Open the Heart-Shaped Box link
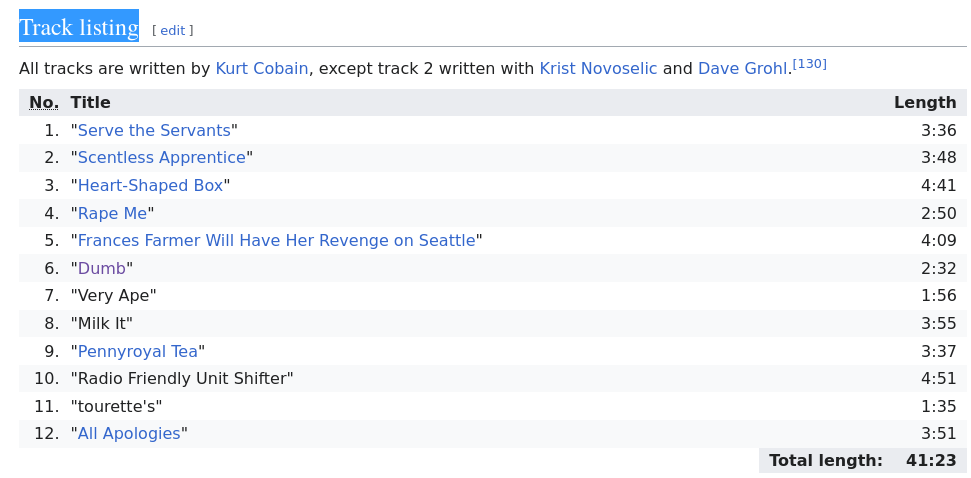 [150, 186]
